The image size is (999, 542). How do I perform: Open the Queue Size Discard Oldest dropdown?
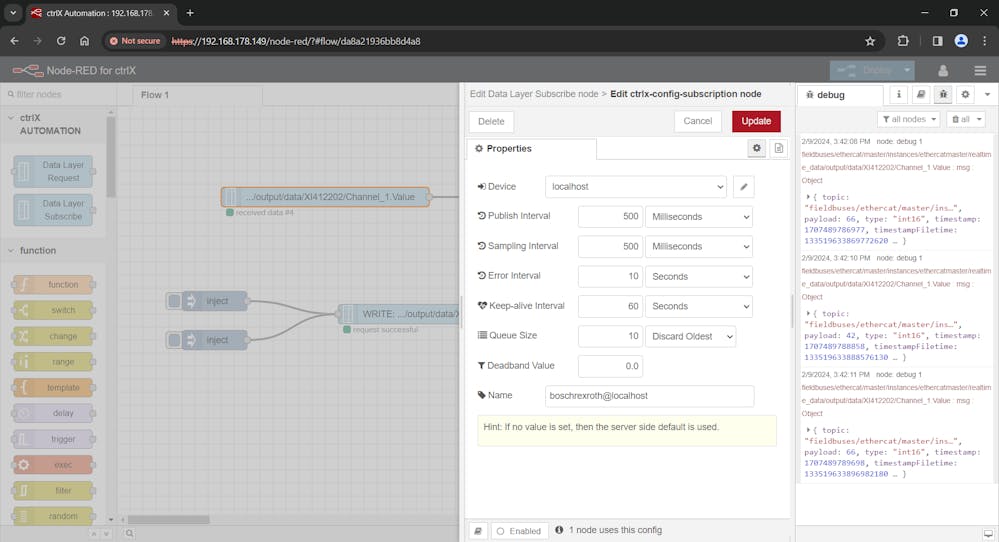[690, 336]
